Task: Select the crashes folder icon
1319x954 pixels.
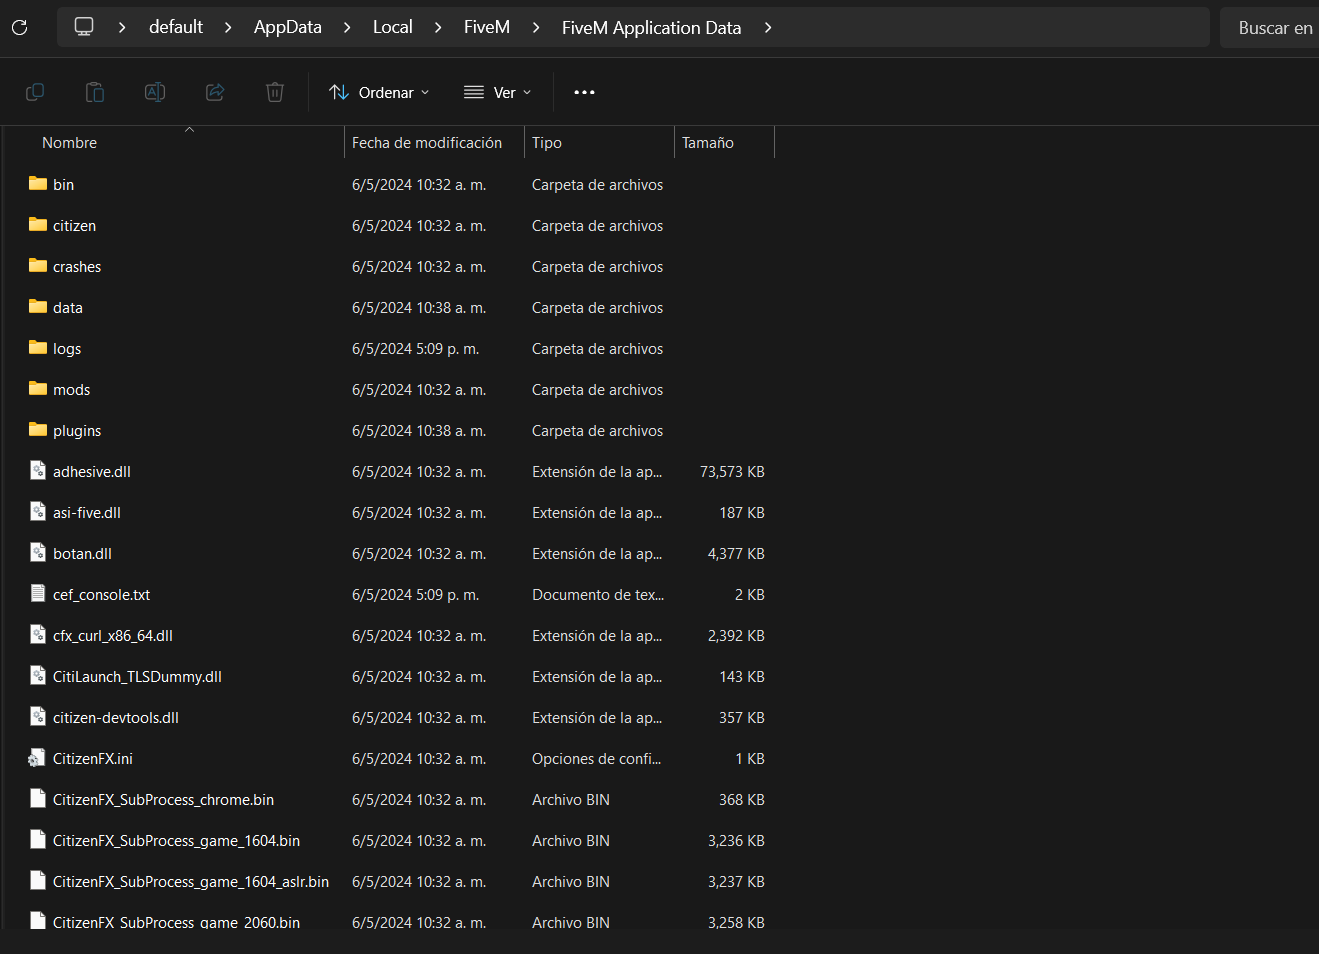Action: pyautogui.click(x=38, y=266)
